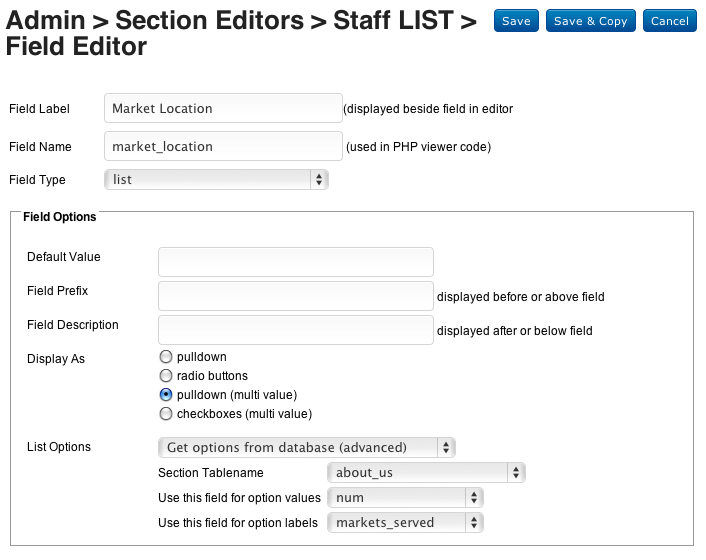Open the Section Tablename about_us dropdown
The width and height of the screenshot is (706, 560).
[426, 473]
